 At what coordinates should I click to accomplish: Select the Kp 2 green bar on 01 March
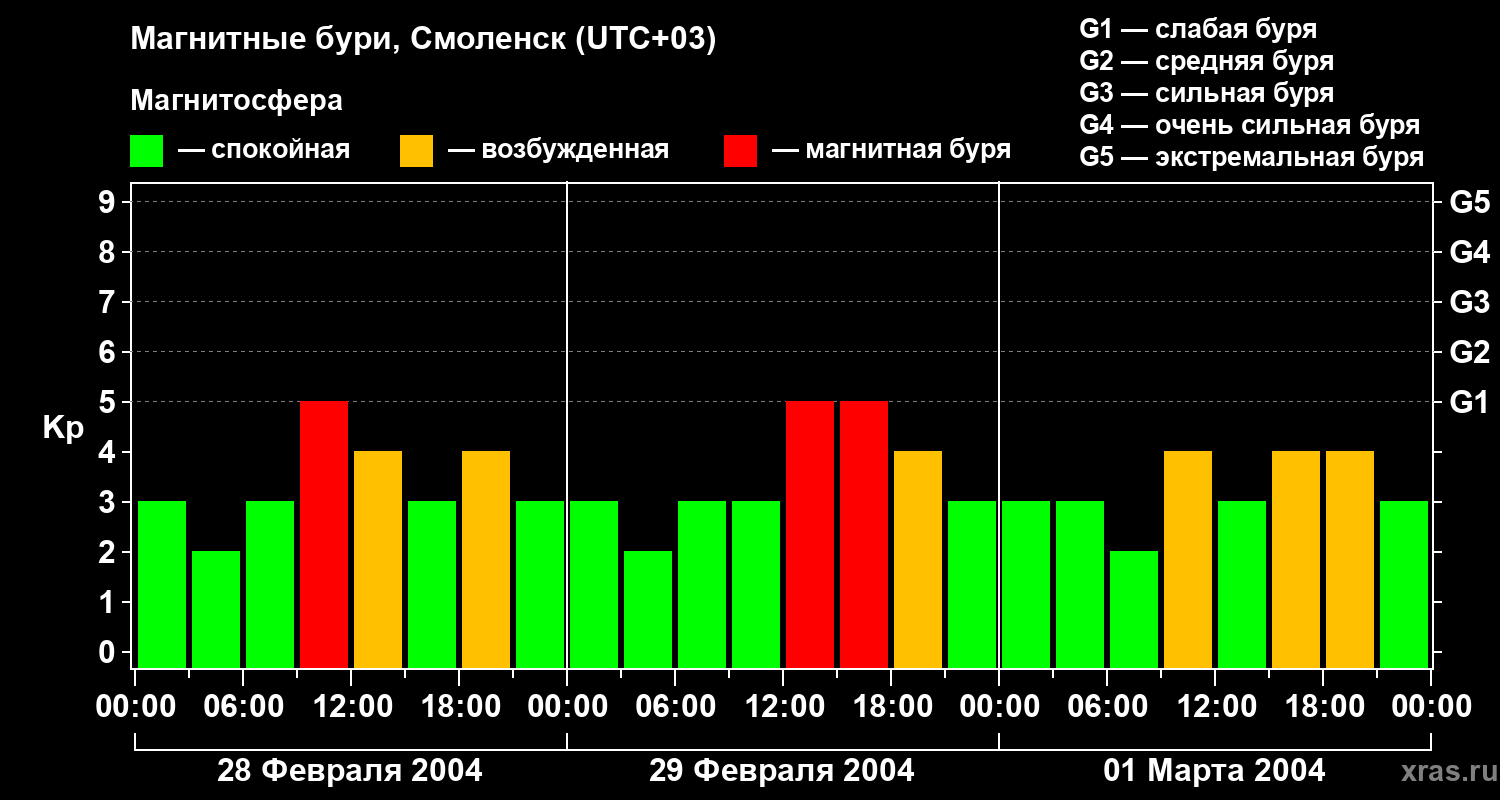pyautogui.click(x=1134, y=610)
